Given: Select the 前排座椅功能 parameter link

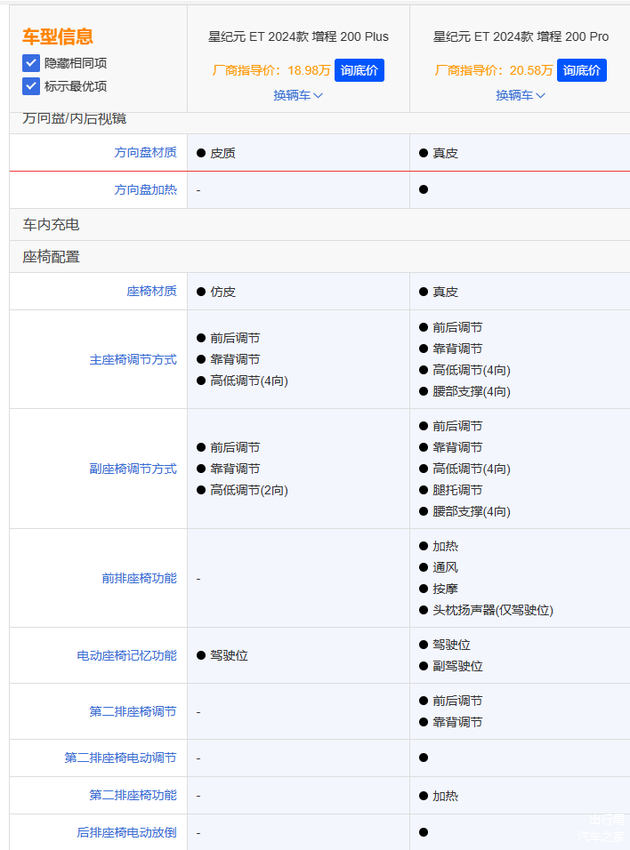Looking at the screenshot, I should (139, 578).
